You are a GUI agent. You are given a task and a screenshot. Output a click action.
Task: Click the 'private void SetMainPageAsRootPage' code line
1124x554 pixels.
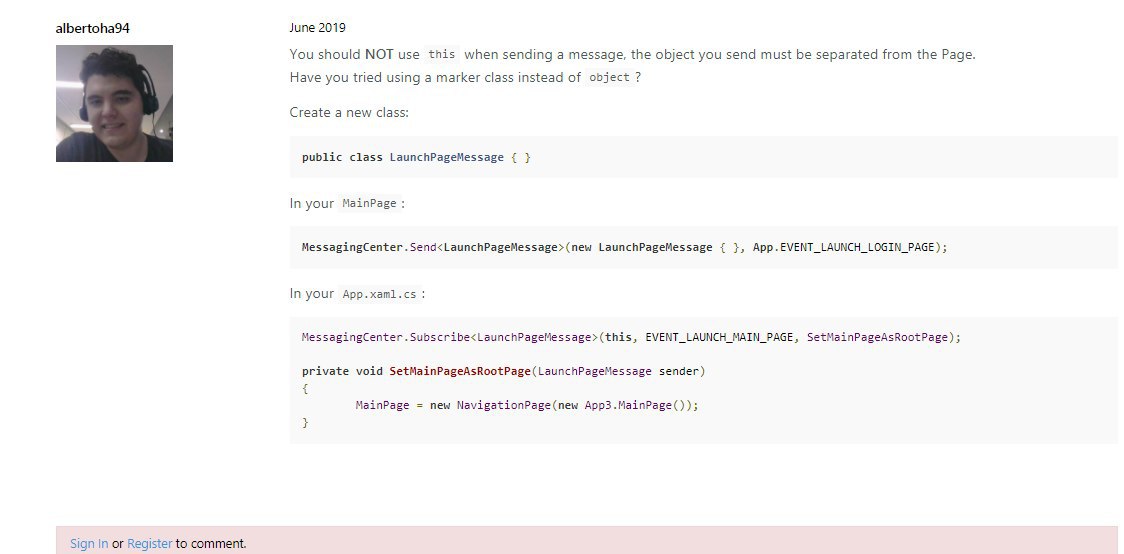click(x=503, y=371)
